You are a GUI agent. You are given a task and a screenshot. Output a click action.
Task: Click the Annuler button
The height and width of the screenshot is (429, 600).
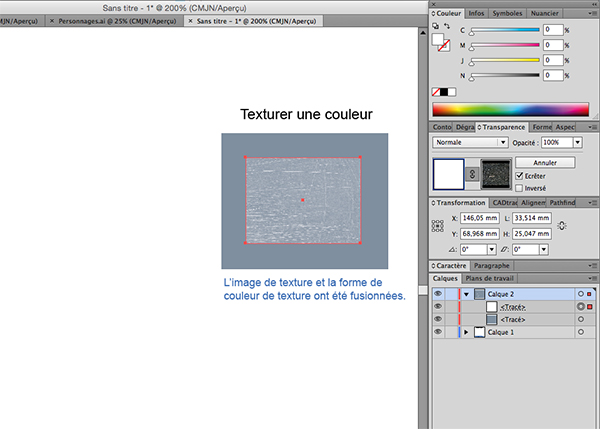tap(544, 162)
